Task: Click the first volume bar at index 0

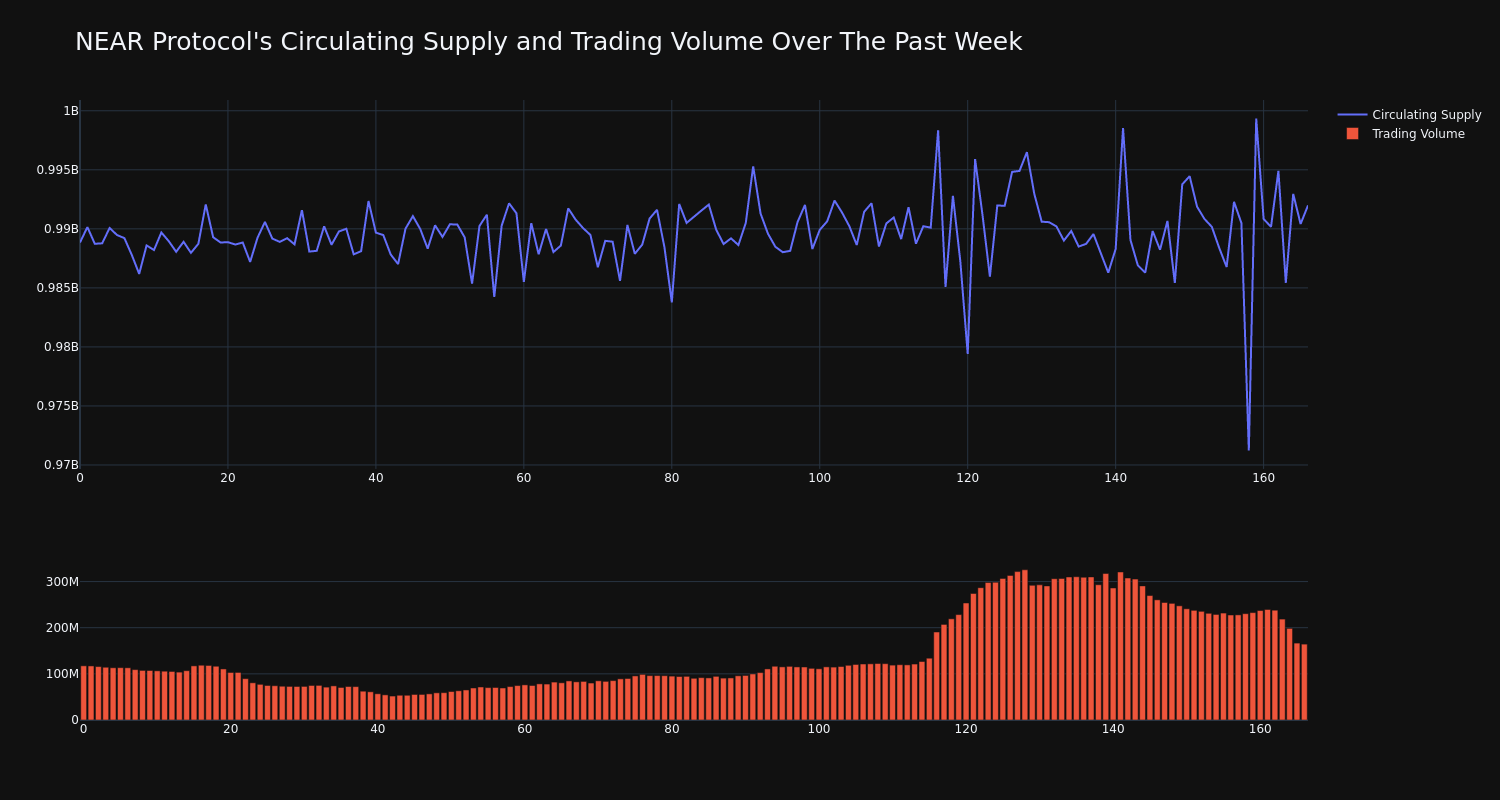Action: coord(84,693)
